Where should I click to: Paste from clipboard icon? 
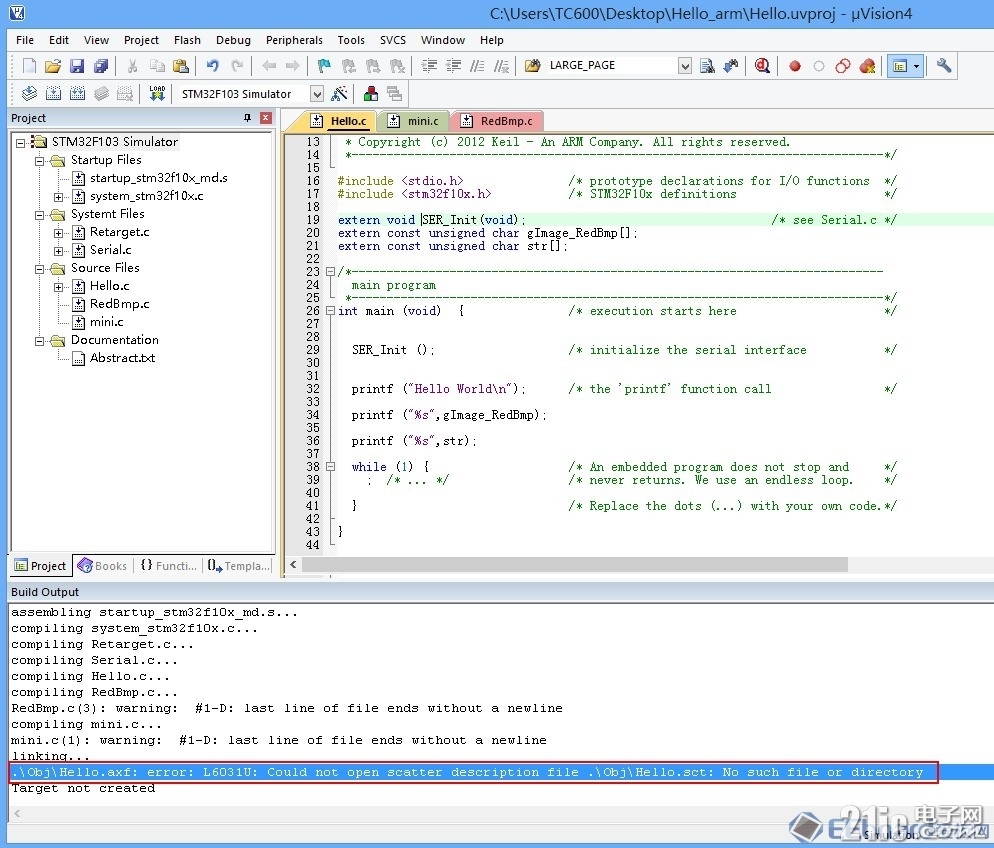[181, 66]
